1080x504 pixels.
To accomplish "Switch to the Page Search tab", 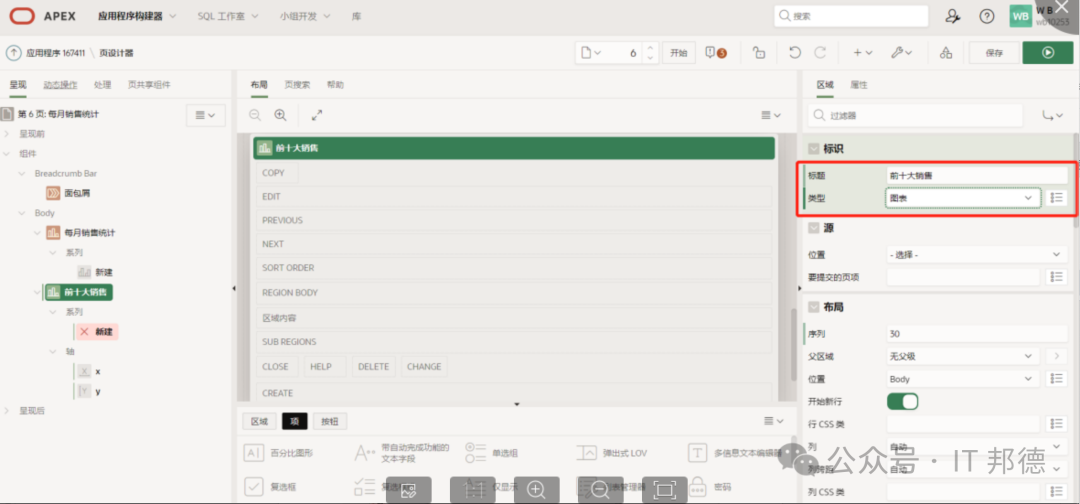I will (298, 85).
